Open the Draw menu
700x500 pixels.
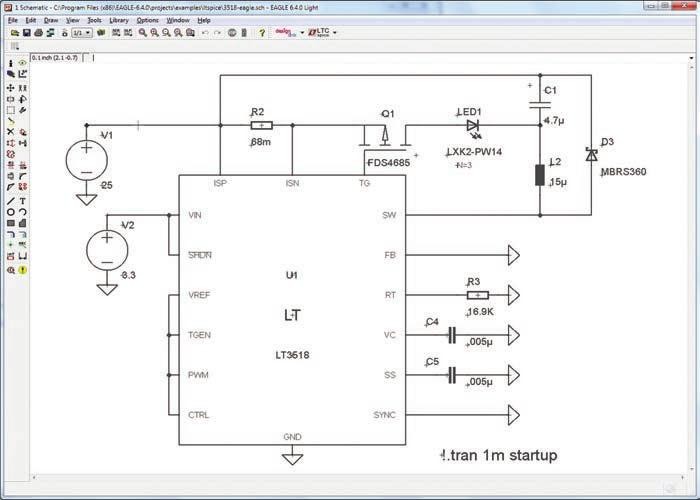tap(51, 20)
